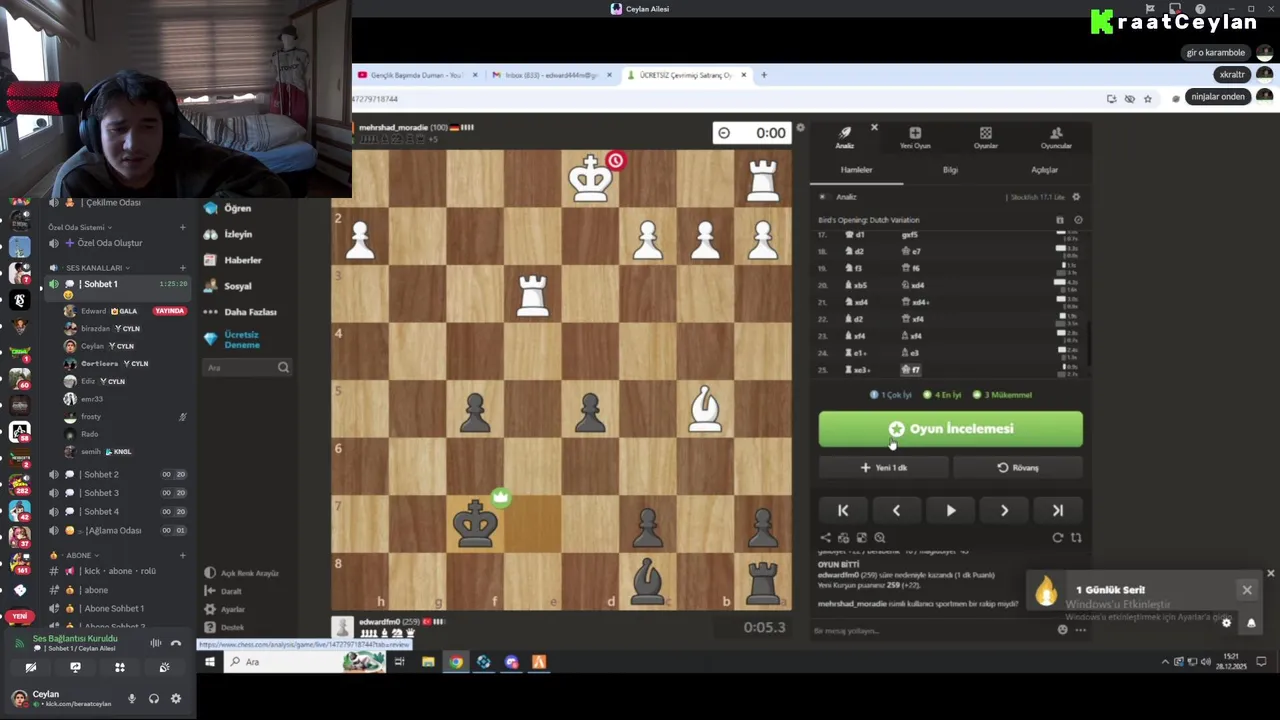The width and height of the screenshot is (1280, 720).
Task: Click Özel Oda Oluştur channel
Action: [x=110, y=243]
